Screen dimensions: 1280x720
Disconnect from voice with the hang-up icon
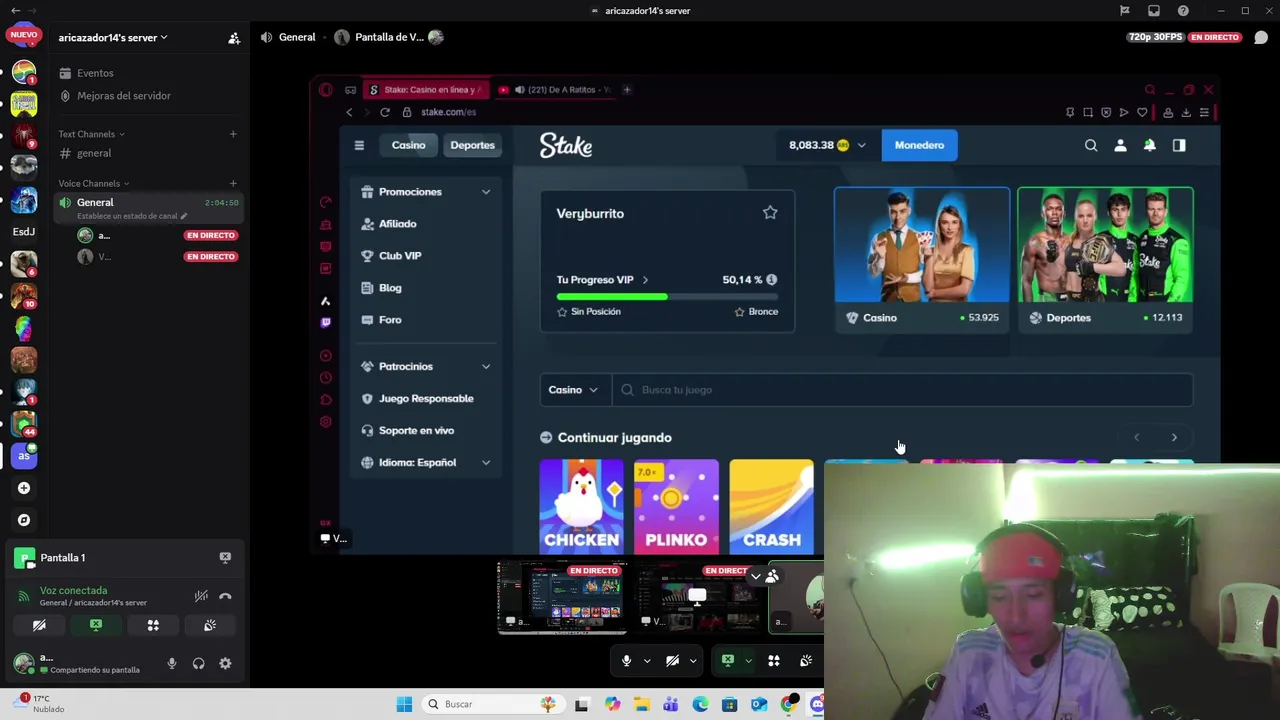[x=225, y=596]
